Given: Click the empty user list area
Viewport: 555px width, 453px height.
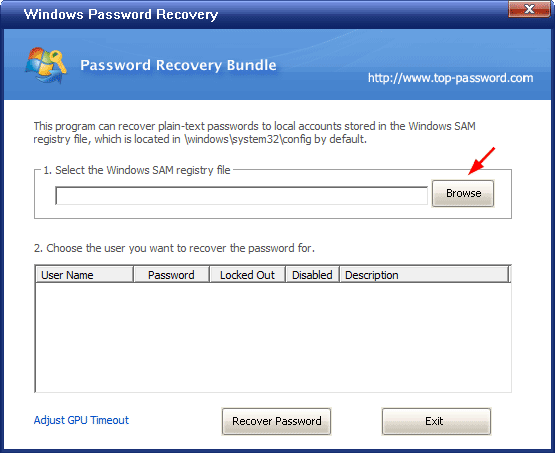Looking at the screenshot, I should 273,337.
